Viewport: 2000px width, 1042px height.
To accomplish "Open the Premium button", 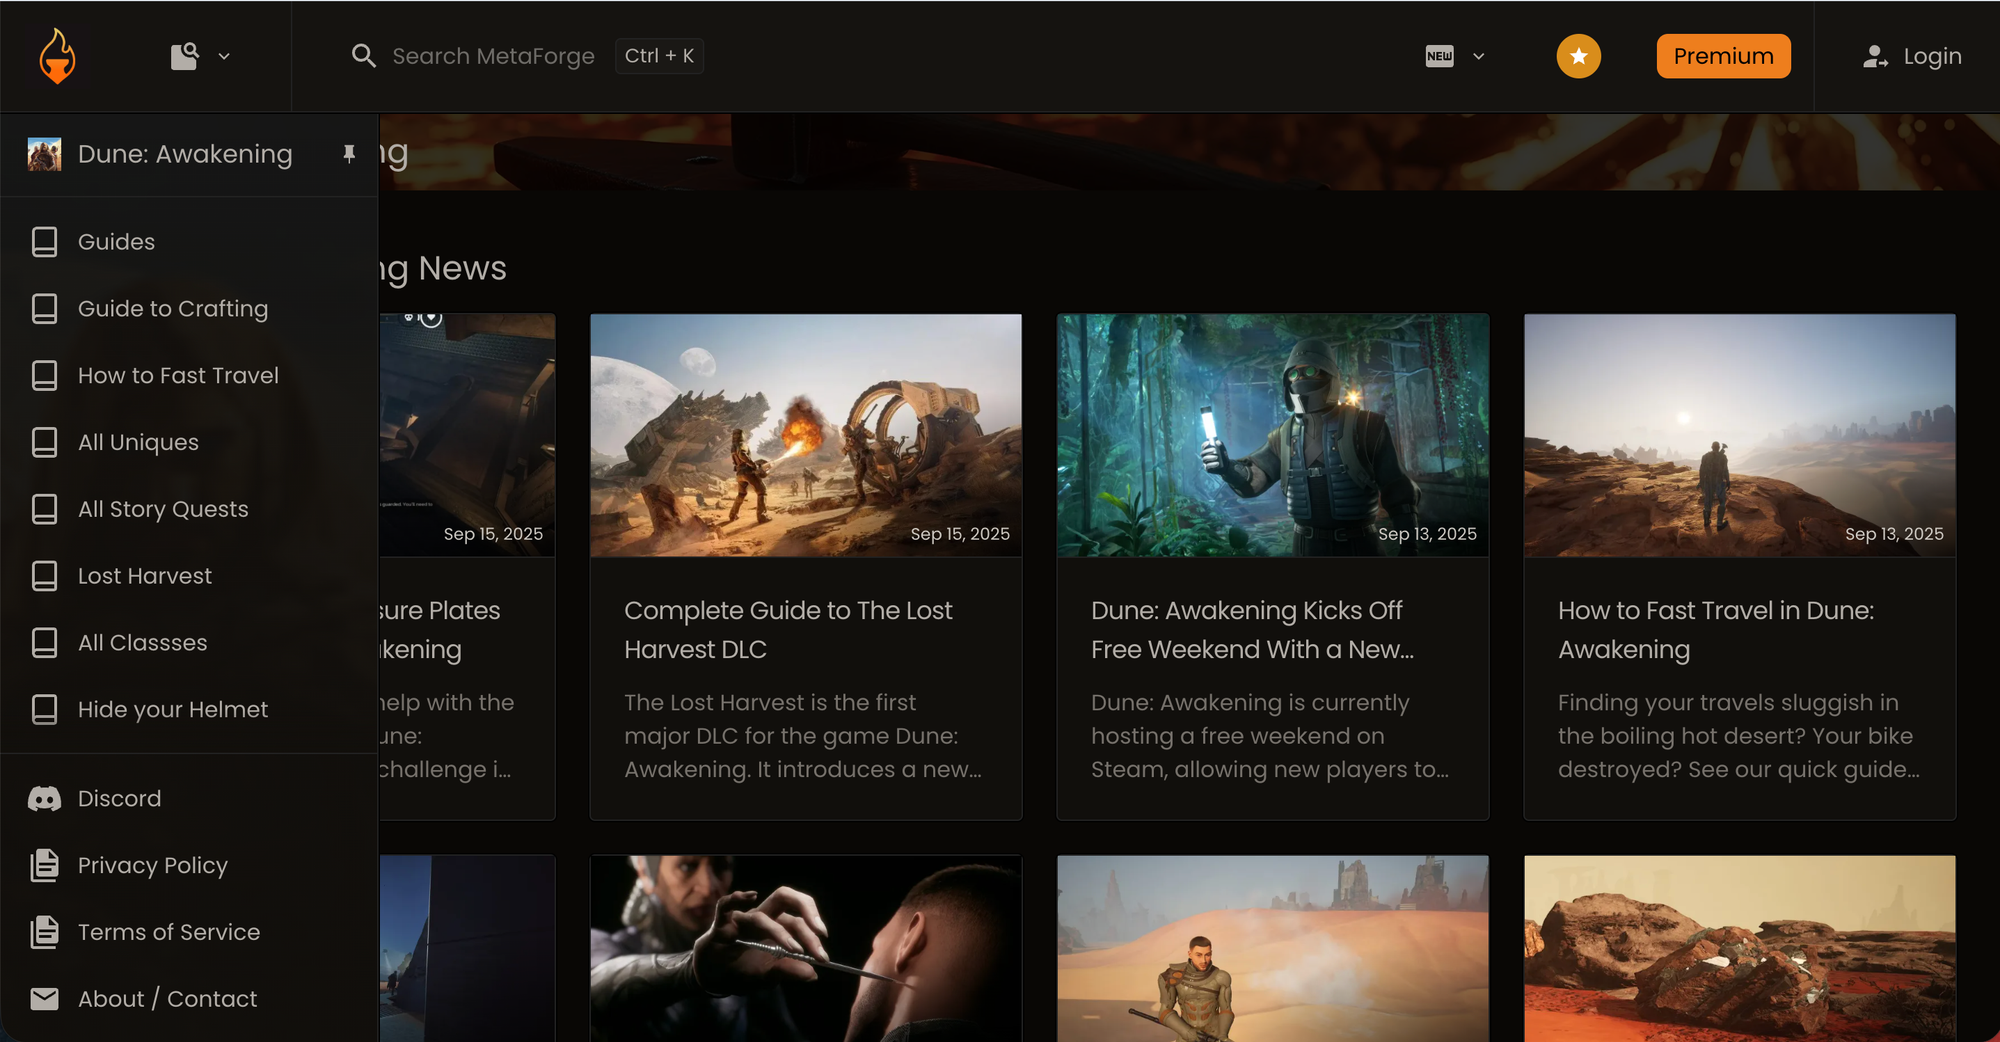I will (x=1723, y=56).
